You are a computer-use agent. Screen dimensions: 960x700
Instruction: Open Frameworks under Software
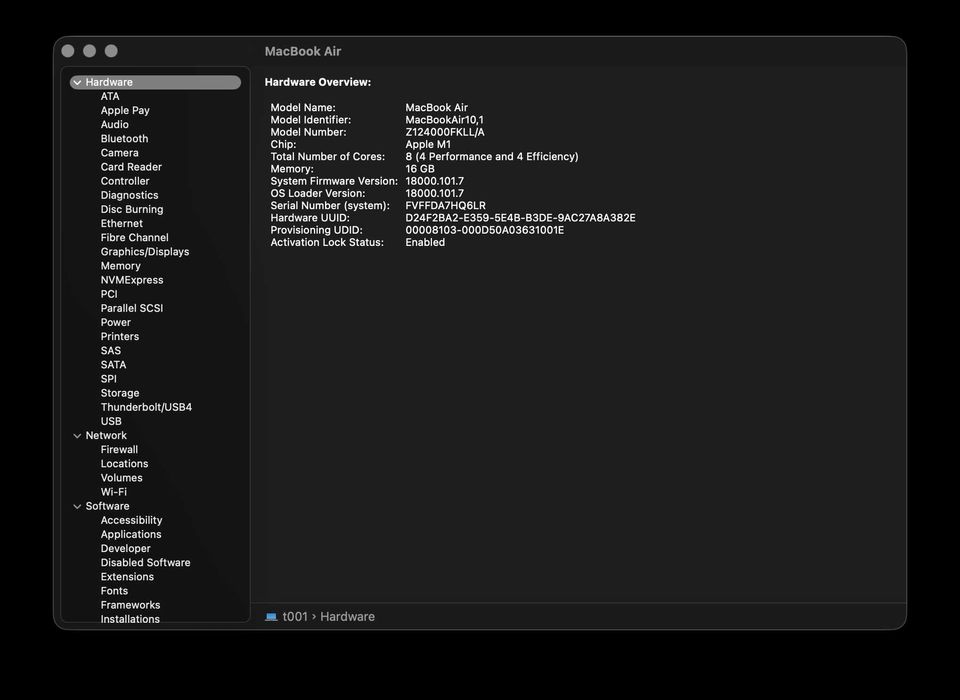(130, 605)
